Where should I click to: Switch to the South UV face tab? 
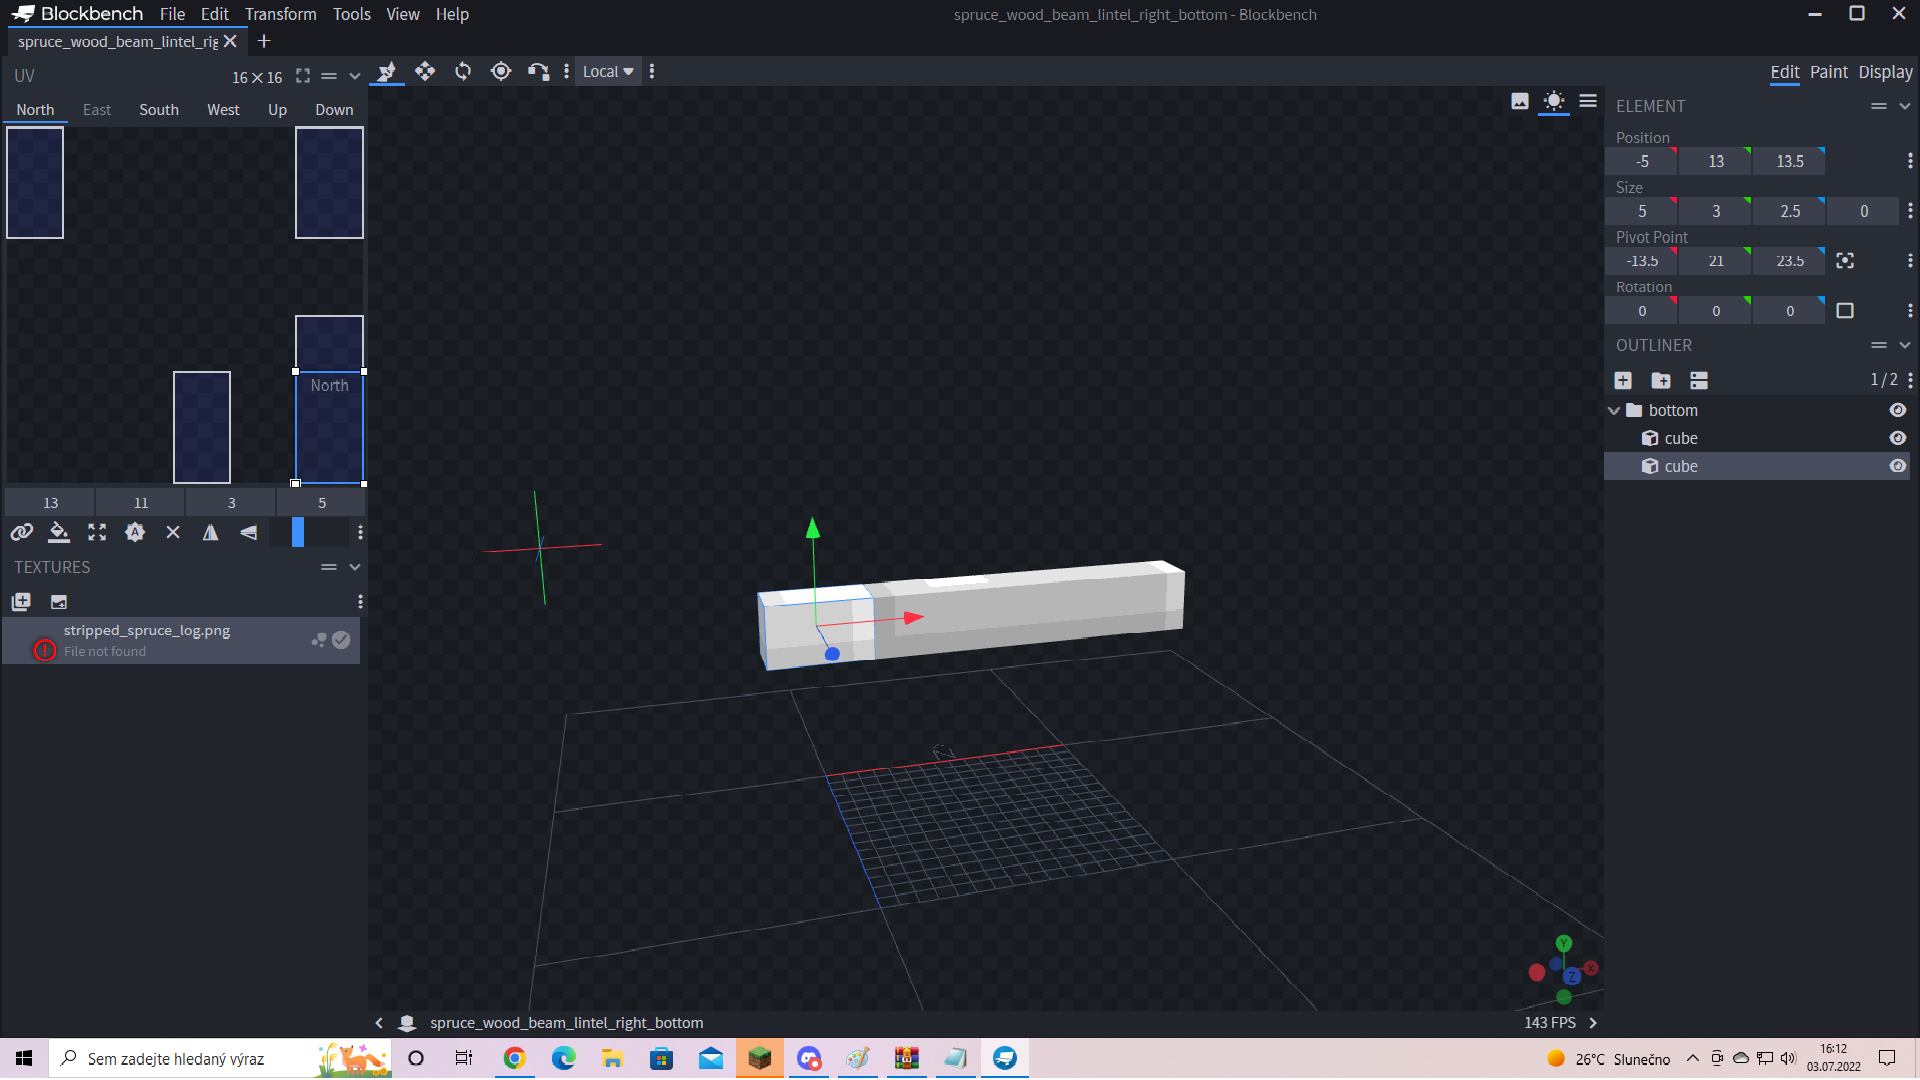click(159, 110)
